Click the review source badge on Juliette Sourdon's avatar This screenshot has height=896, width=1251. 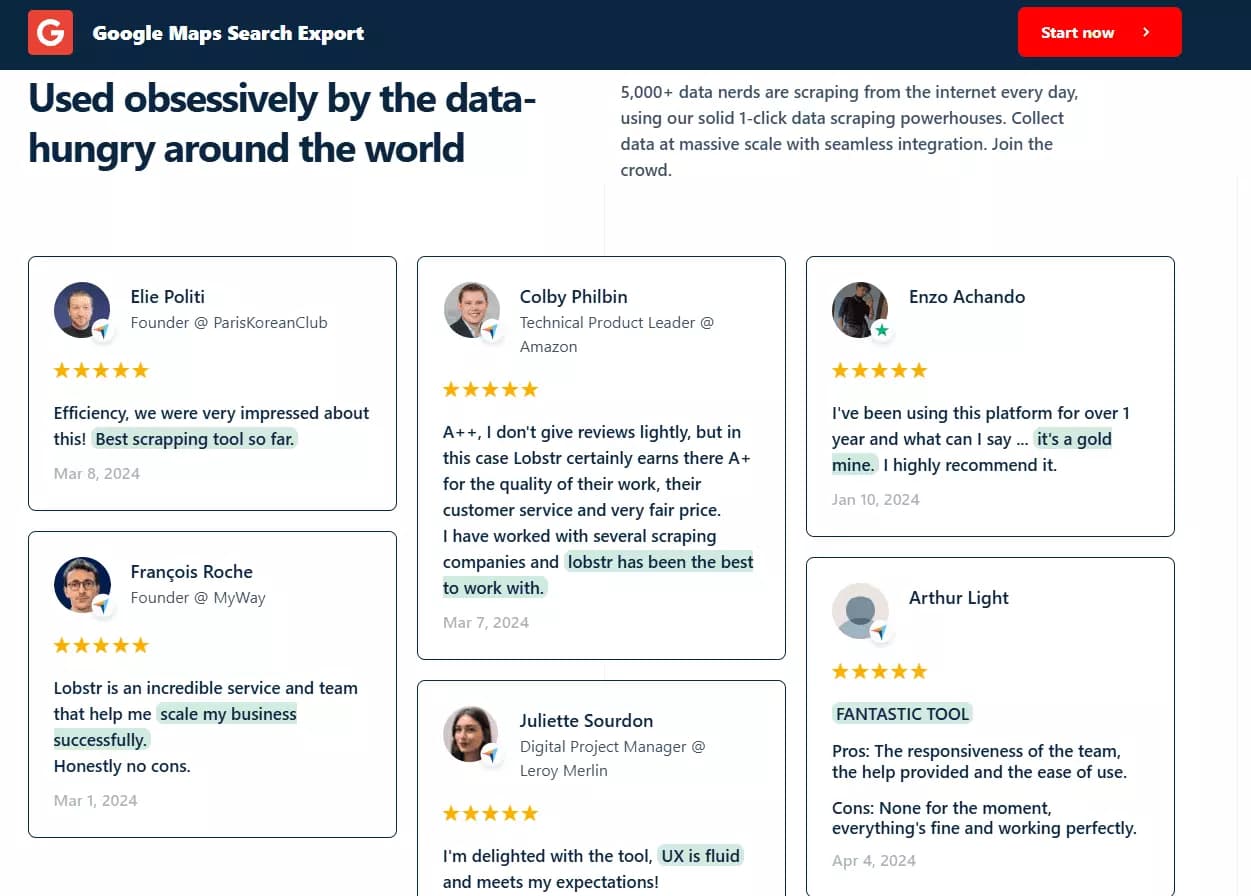click(x=491, y=755)
